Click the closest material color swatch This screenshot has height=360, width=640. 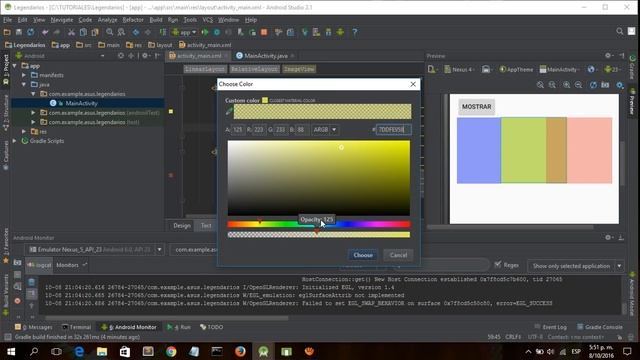click(x=265, y=100)
